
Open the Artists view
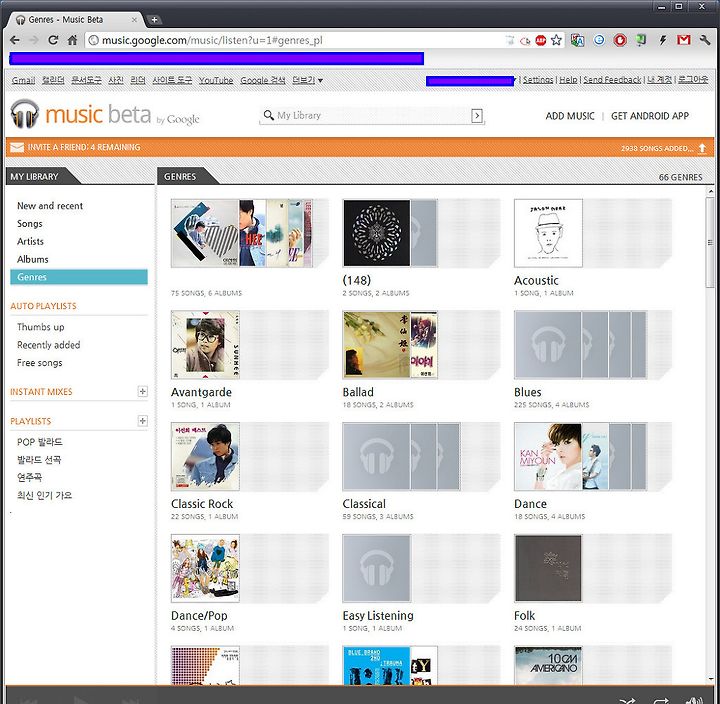[30, 242]
